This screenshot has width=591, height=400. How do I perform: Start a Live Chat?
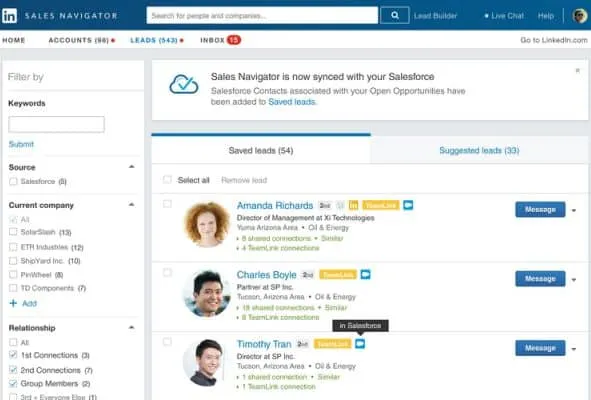[504, 16]
